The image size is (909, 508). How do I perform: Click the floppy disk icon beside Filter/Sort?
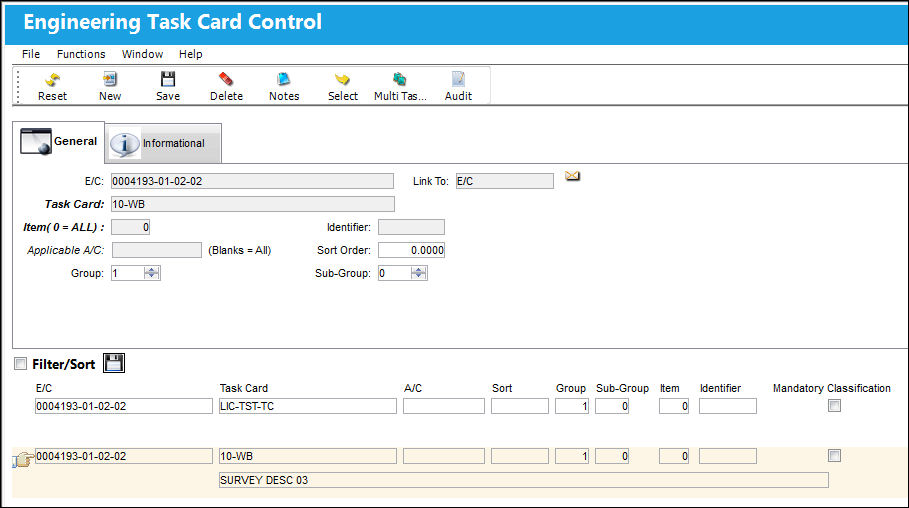[114, 363]
